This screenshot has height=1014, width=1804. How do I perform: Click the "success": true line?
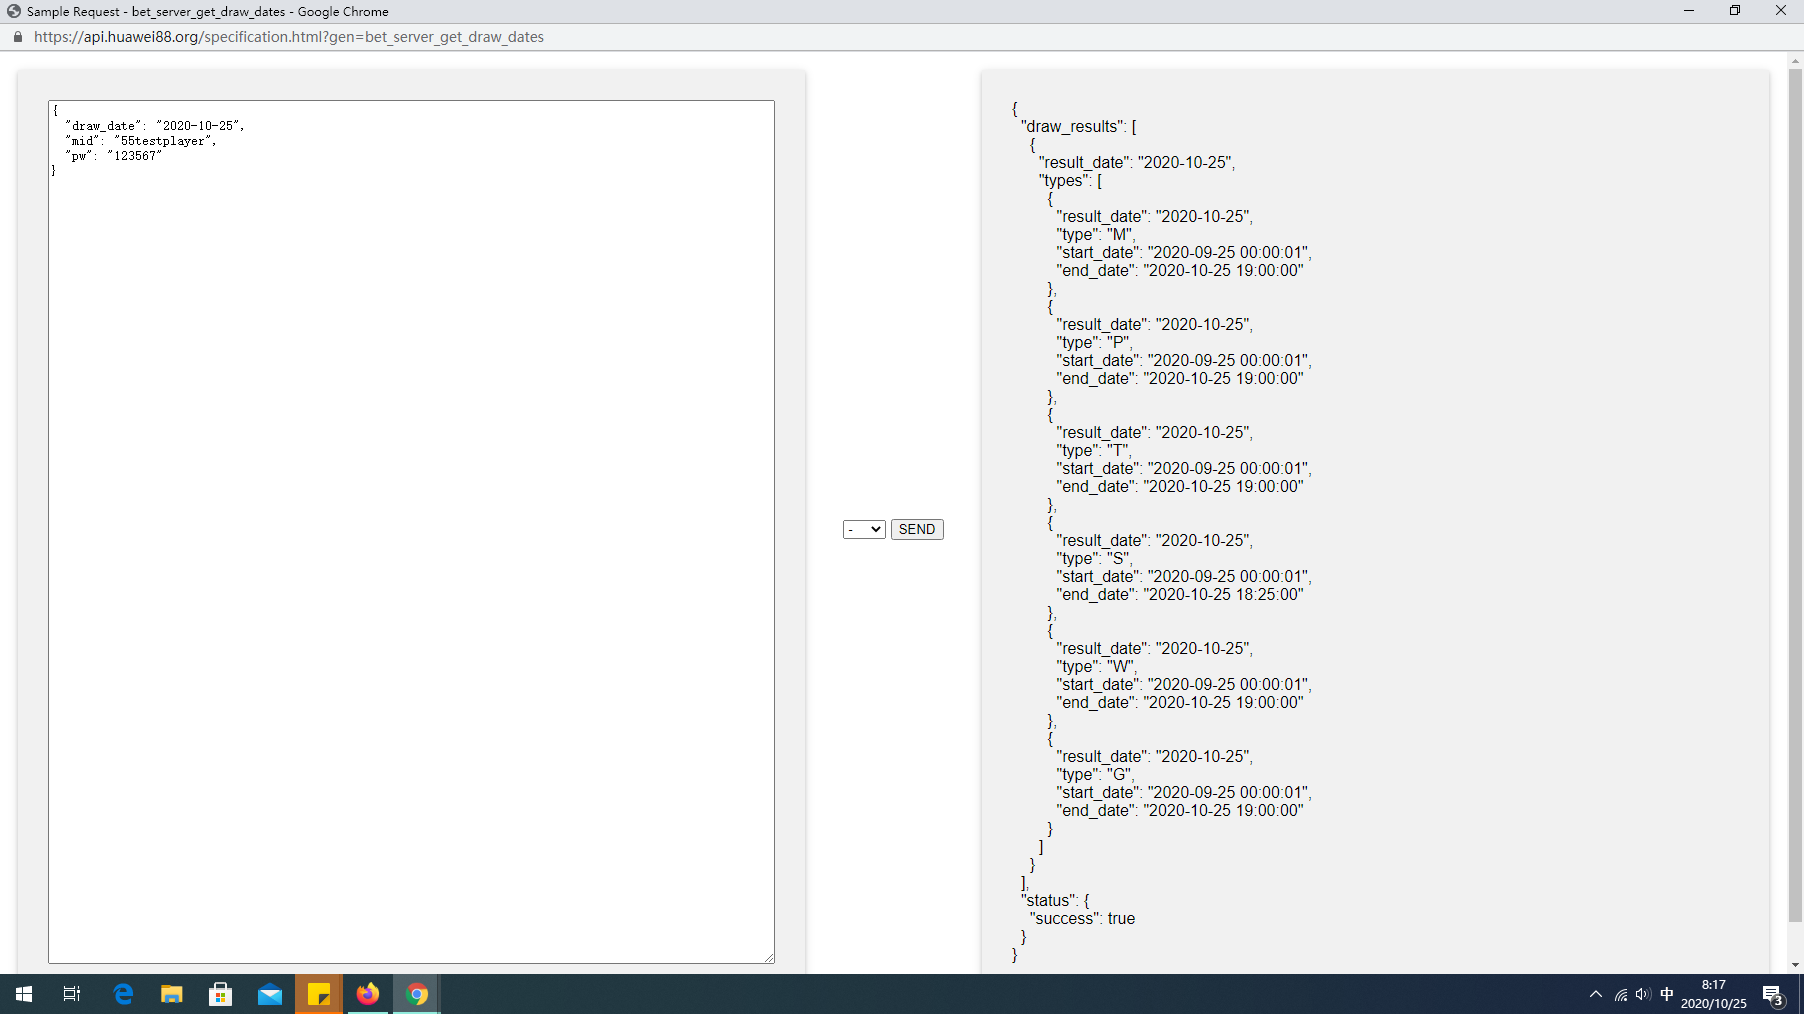(x=1082, y=919)
